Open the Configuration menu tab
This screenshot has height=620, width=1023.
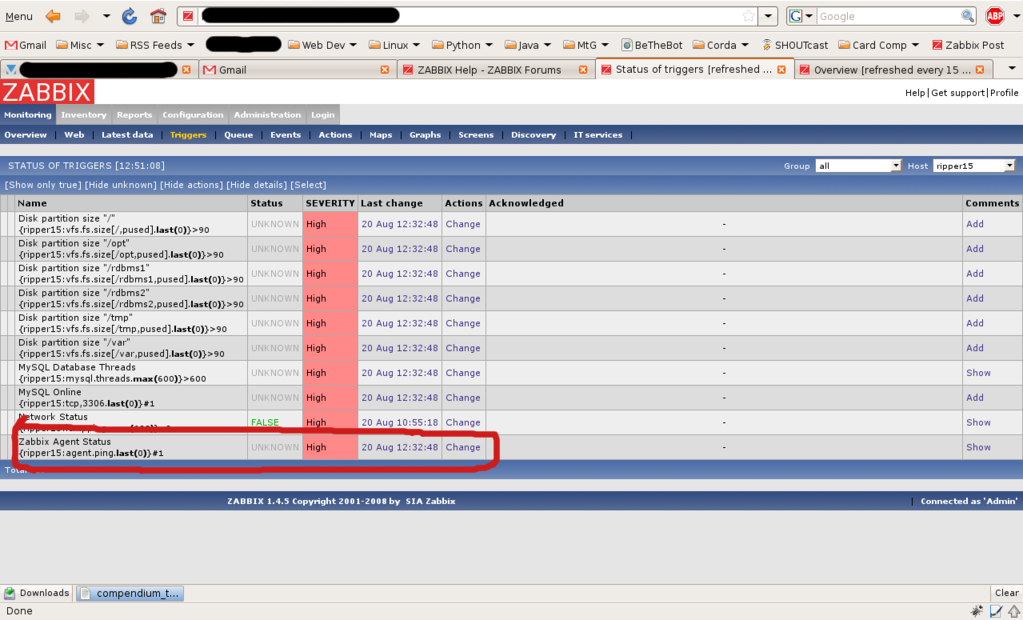coord(193,115)
